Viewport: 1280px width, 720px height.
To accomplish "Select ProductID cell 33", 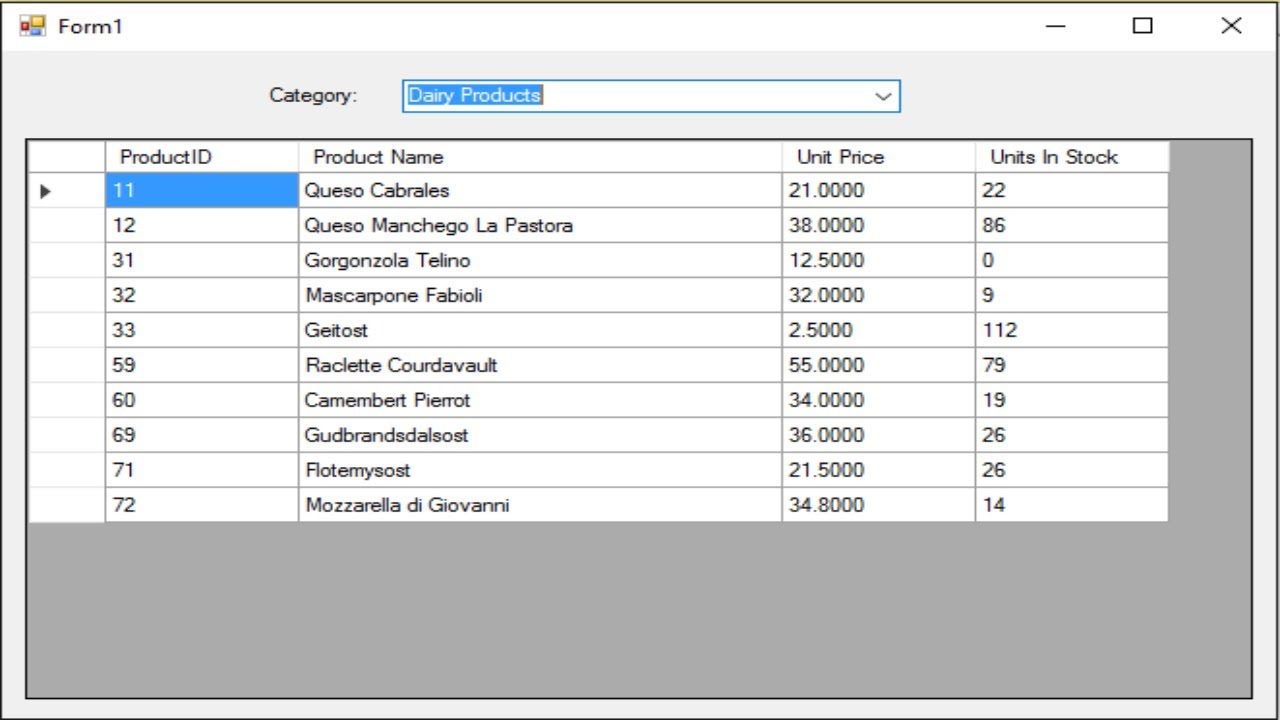I will 202,330.
